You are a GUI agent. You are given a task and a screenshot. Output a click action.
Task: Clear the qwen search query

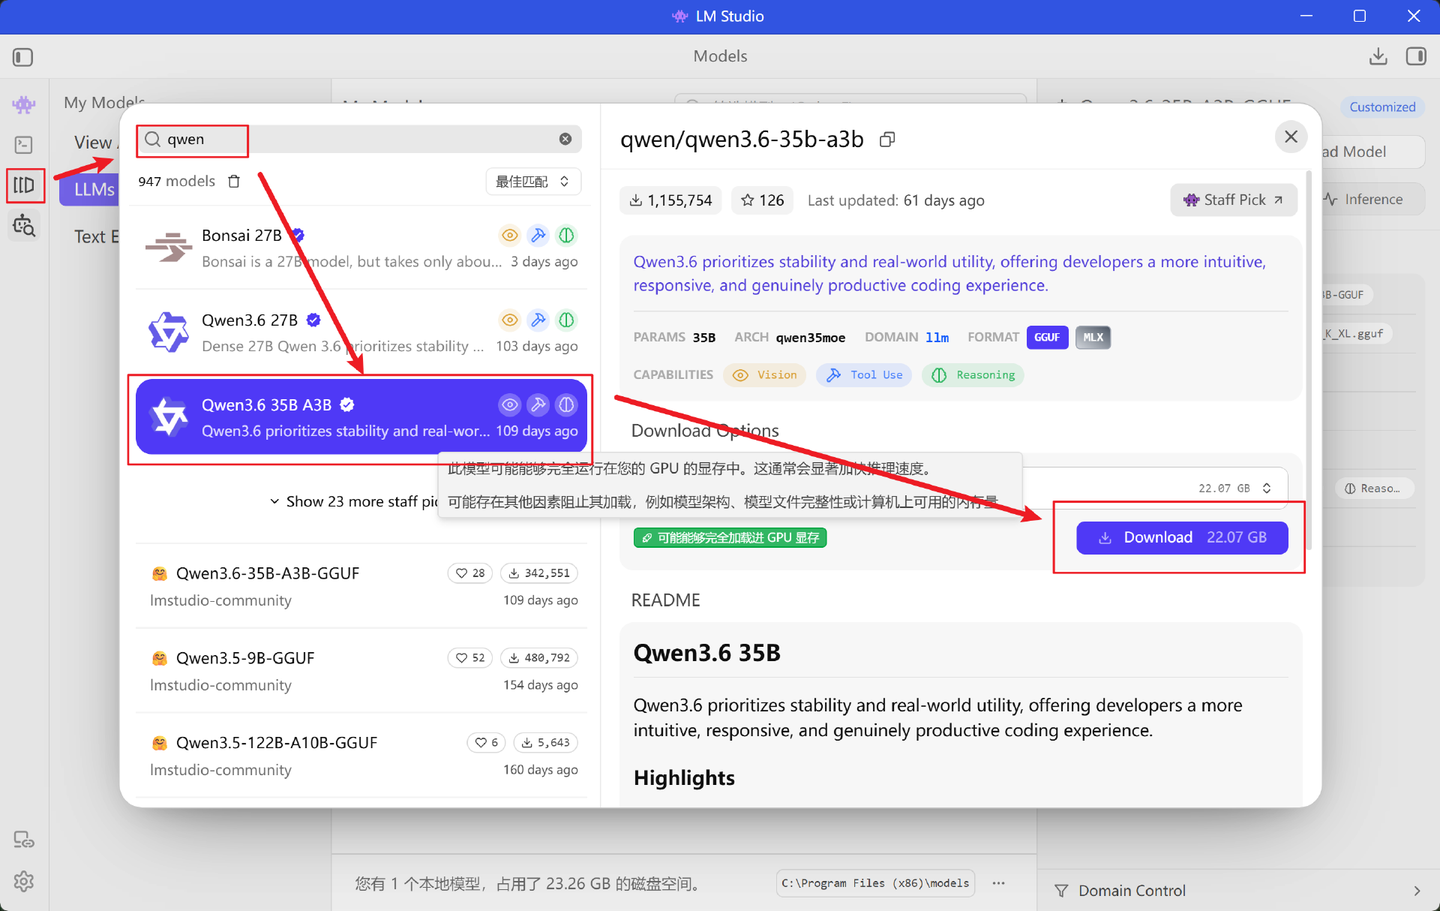[x=565, y=139]
